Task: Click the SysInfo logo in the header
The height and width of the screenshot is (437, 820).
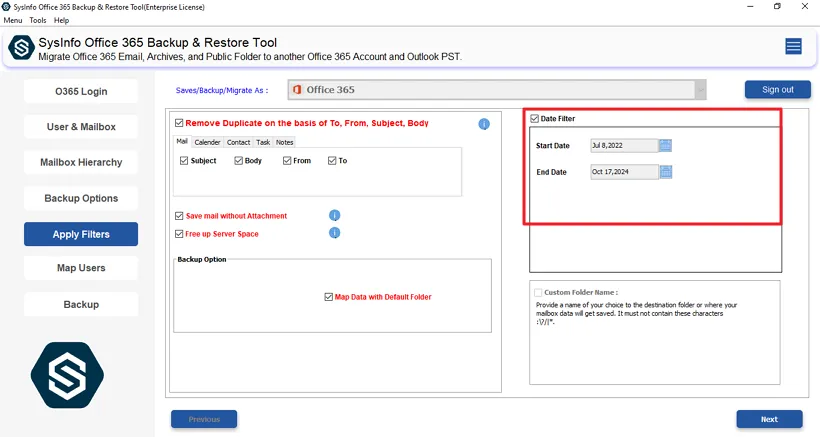Action: 19,49
